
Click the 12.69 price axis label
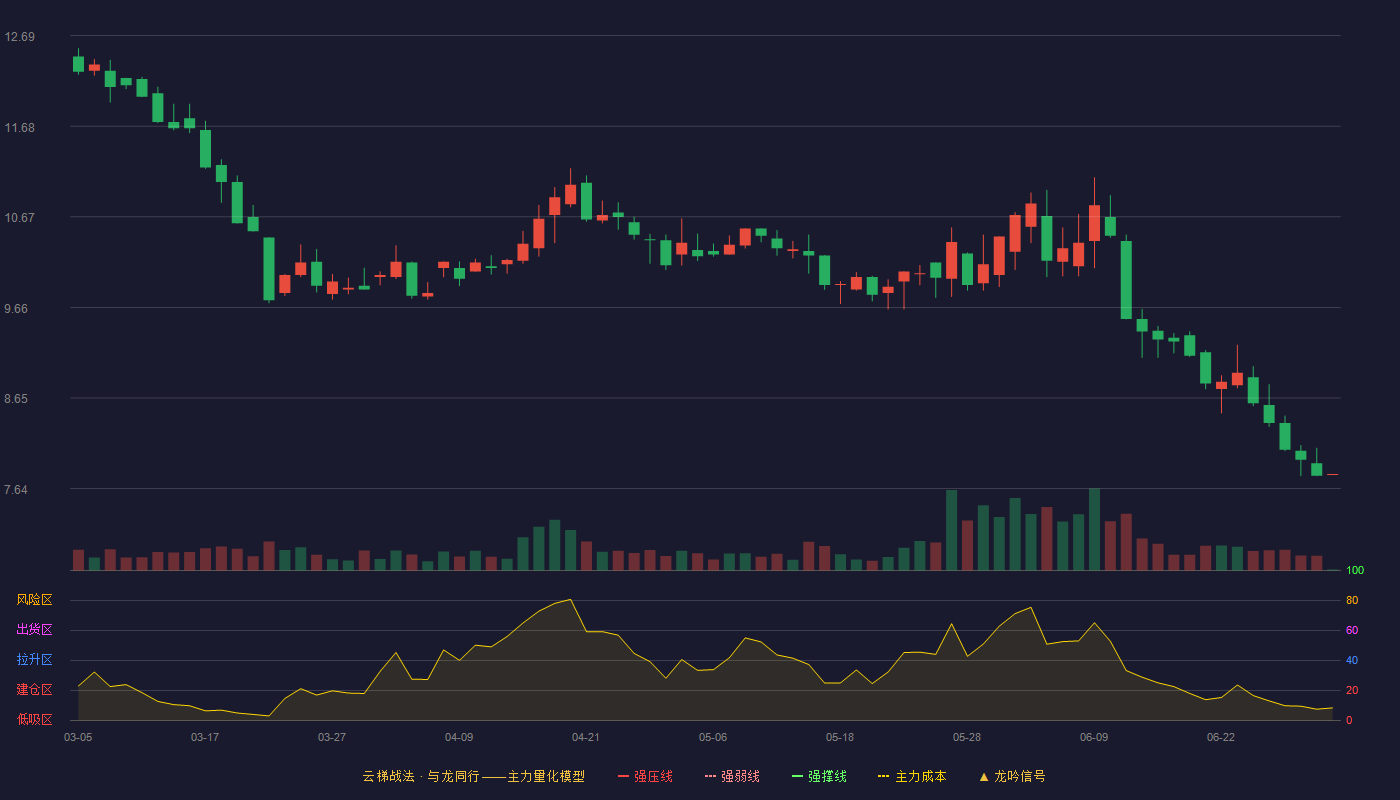point(20,37)
